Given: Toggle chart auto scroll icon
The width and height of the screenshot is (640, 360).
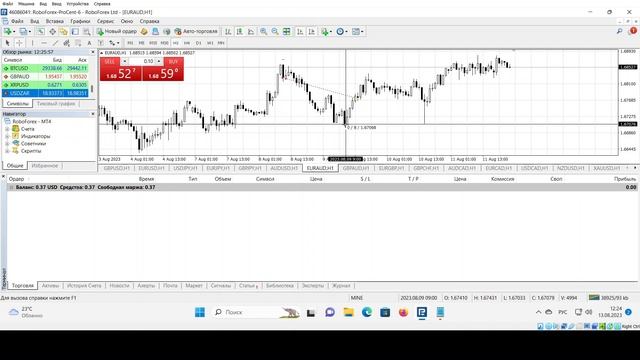Looking at the screenshot, I should point(300,31).
